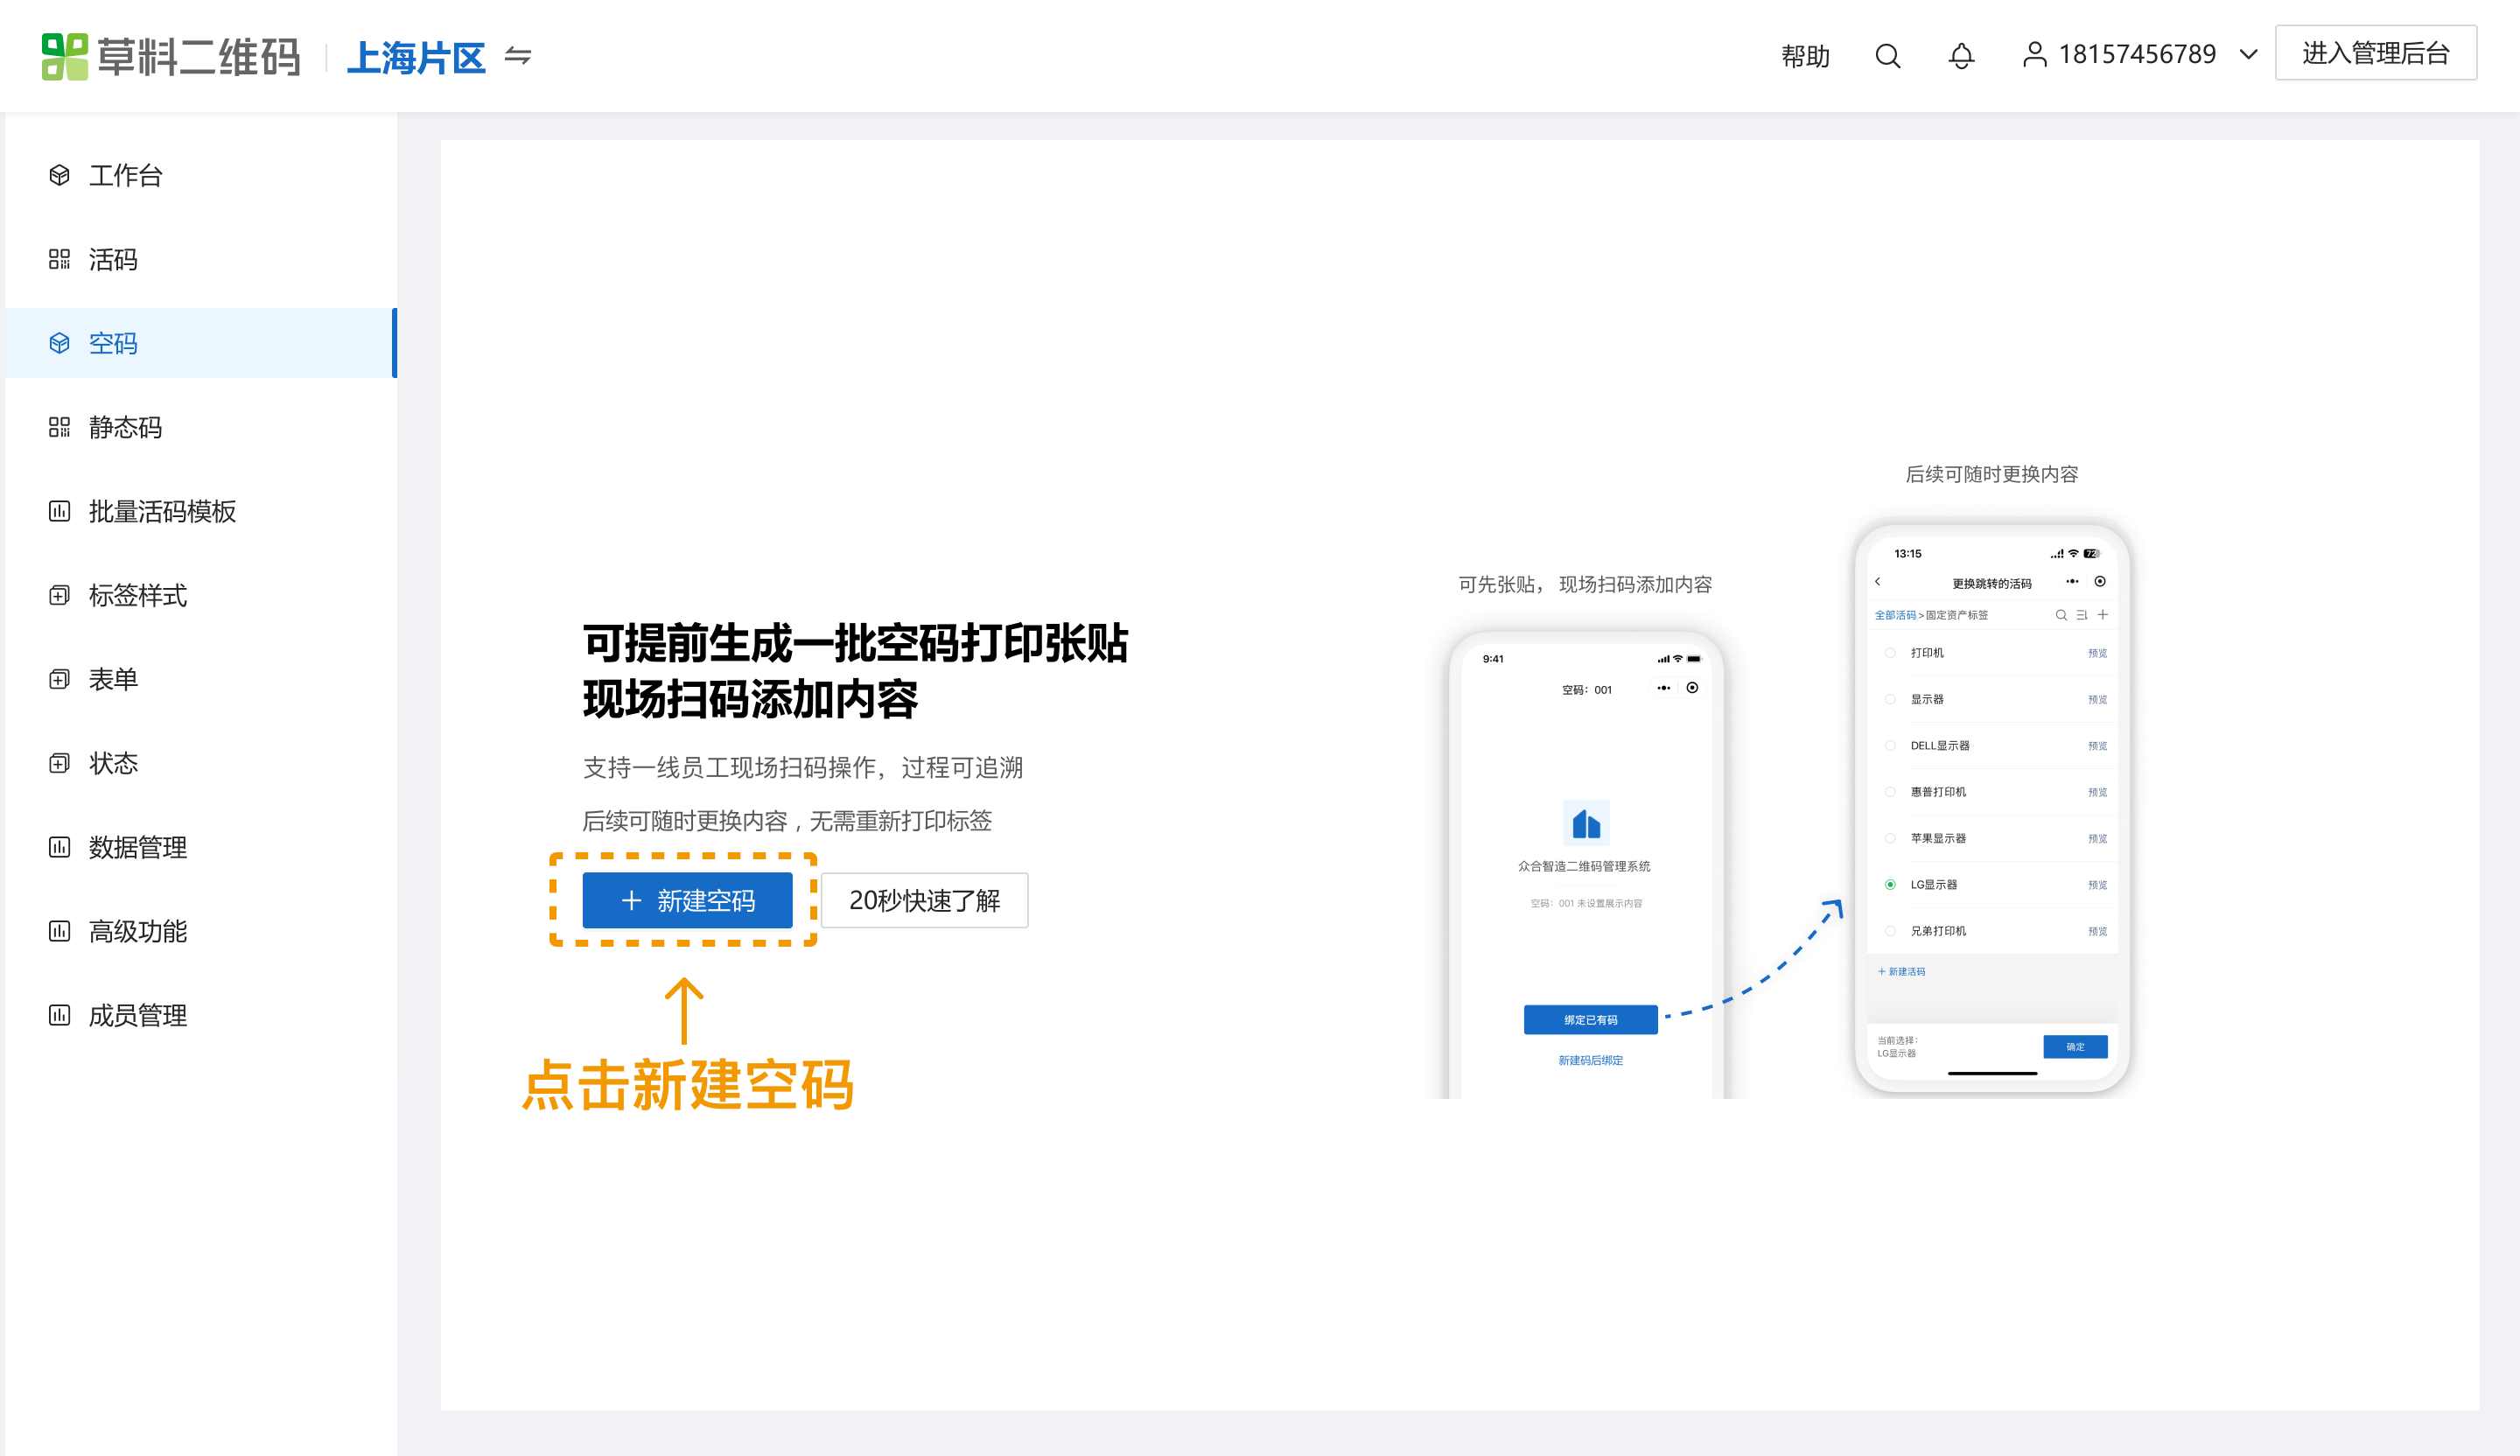The height and width of the screenshot is (1456, 2520).
Task: Select the LG显示器 radio option
Action: pos(1890,884)
